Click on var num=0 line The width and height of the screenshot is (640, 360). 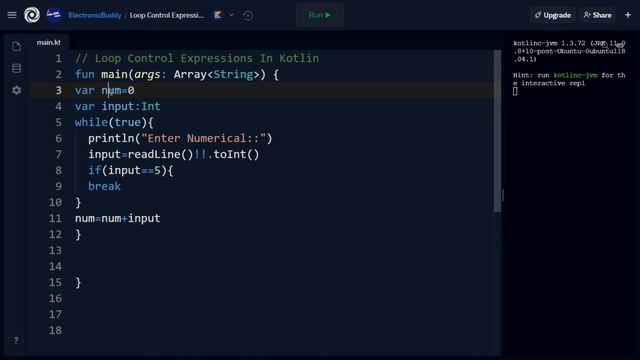(x=104, y=90)
